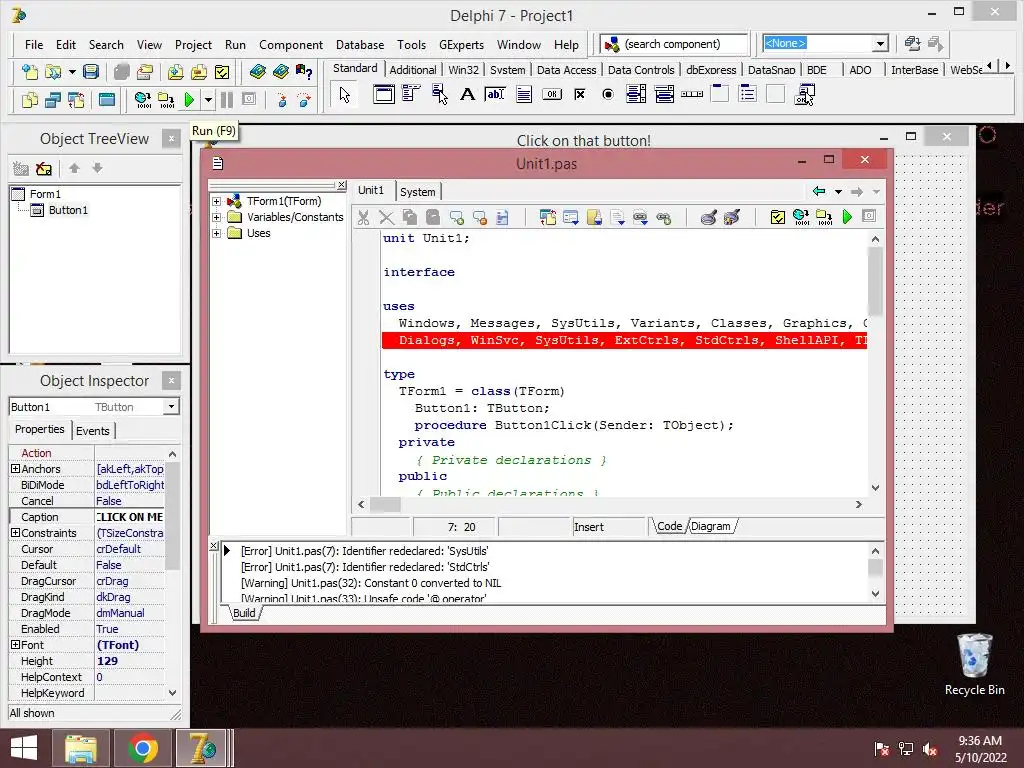Click the New Form icon
1024x768 pixels.
pyautogui.click(x=106, y=100)
